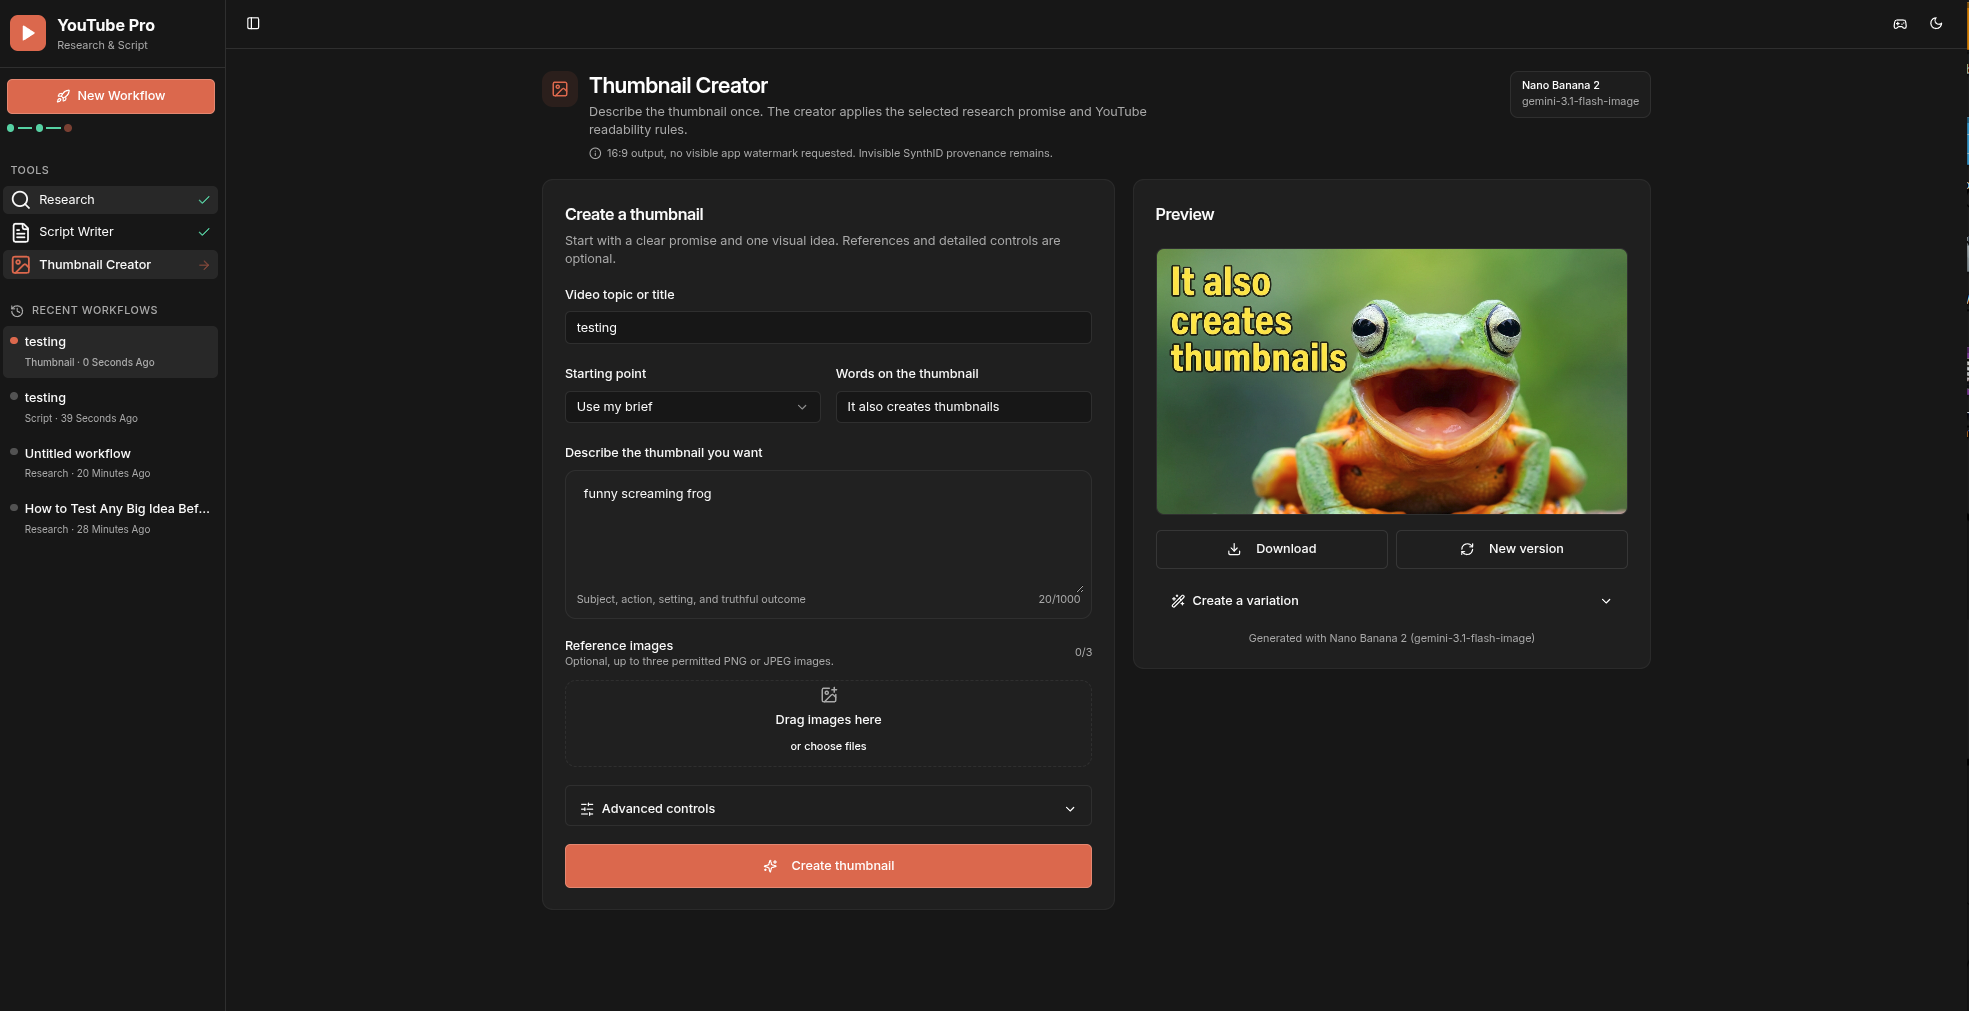Screen dimensions: 1969x1011
Task: Open the 'testing' Thumbnail workflow
Action: point(111,352)
